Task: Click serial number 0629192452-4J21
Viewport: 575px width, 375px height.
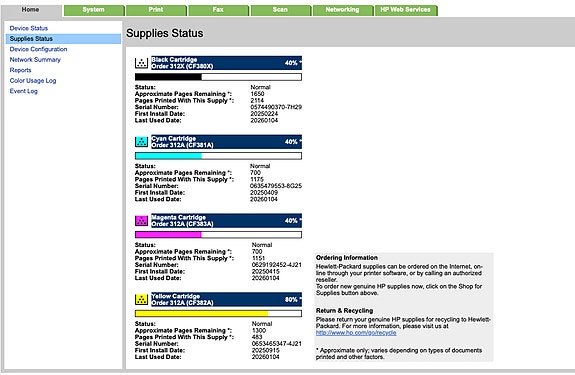Action: pos(276,265)
